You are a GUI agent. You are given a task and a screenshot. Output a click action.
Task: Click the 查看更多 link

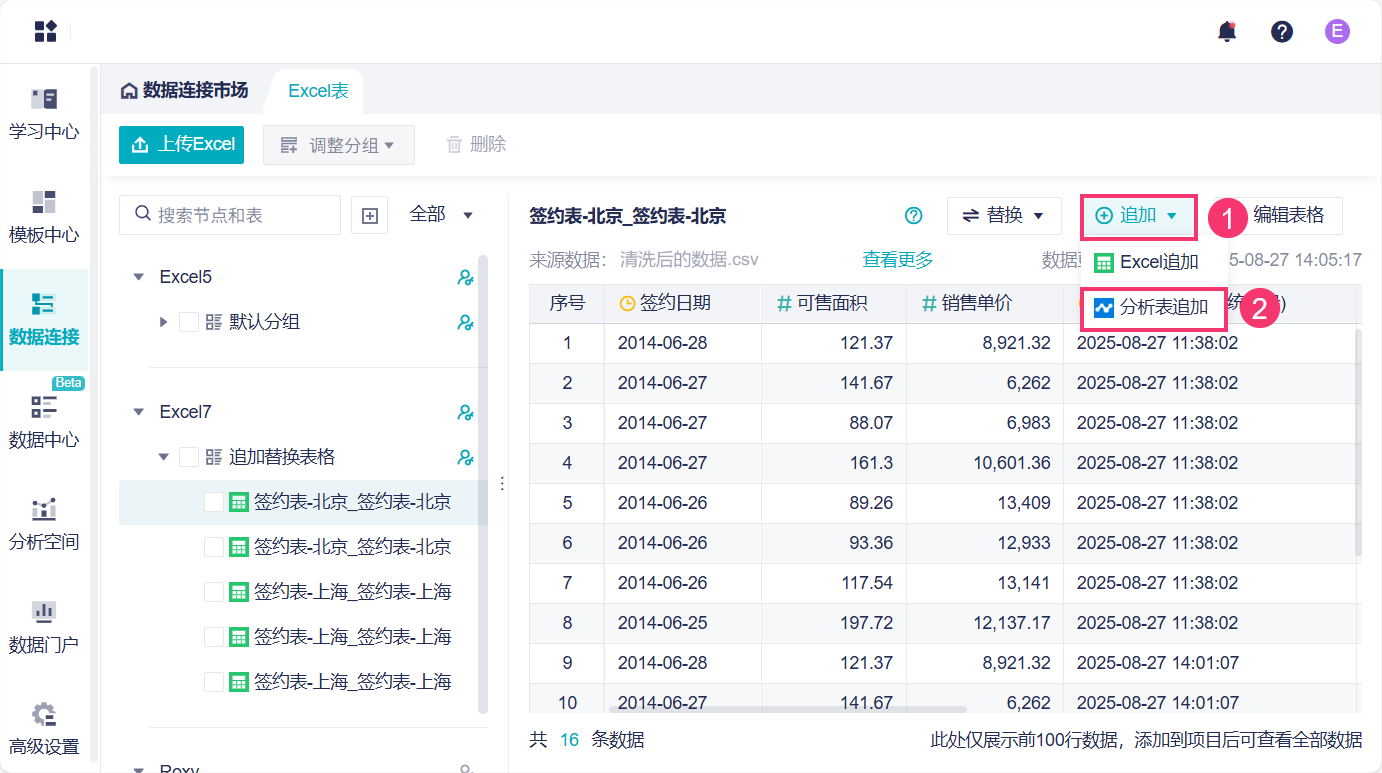(x=897, y=260)
